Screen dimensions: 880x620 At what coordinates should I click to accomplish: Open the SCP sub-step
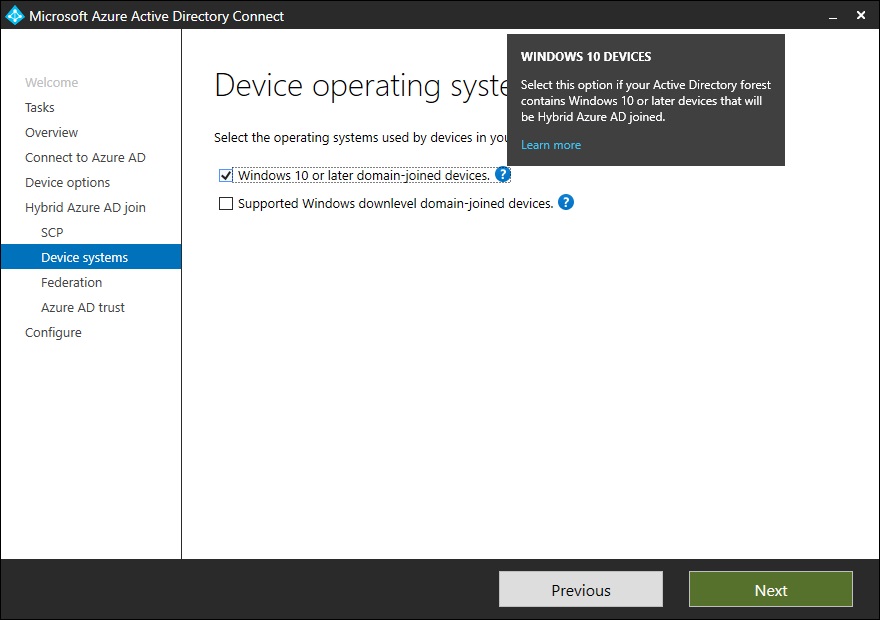pos(52,232)
